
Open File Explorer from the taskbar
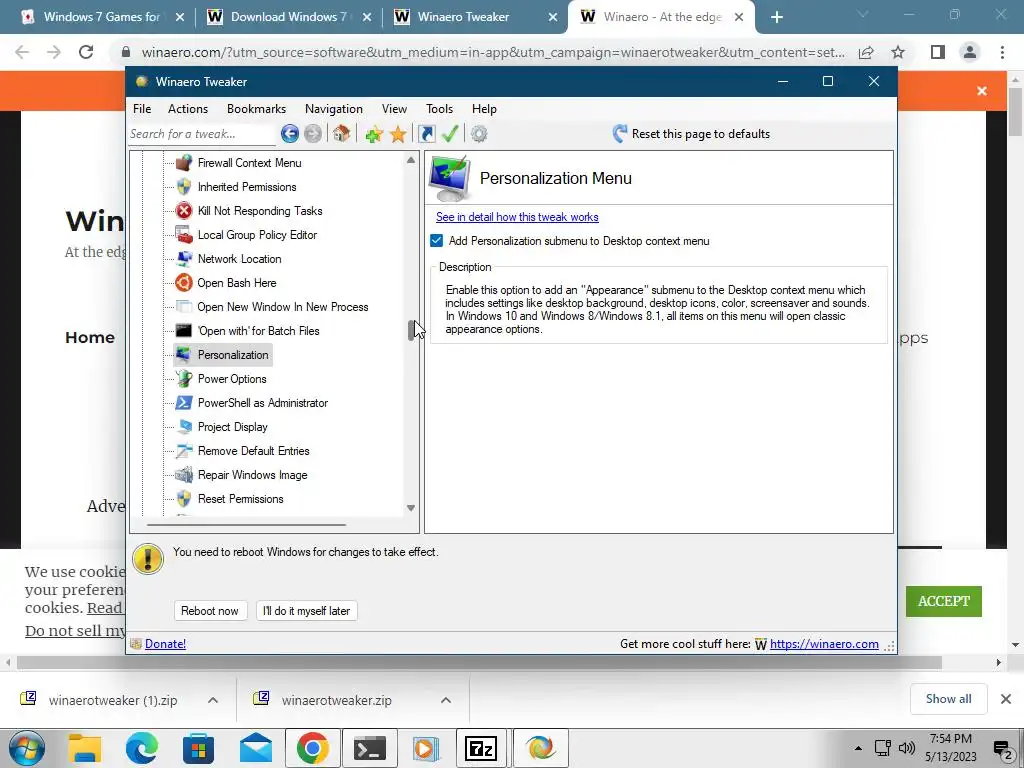click(x=85, y=748)
